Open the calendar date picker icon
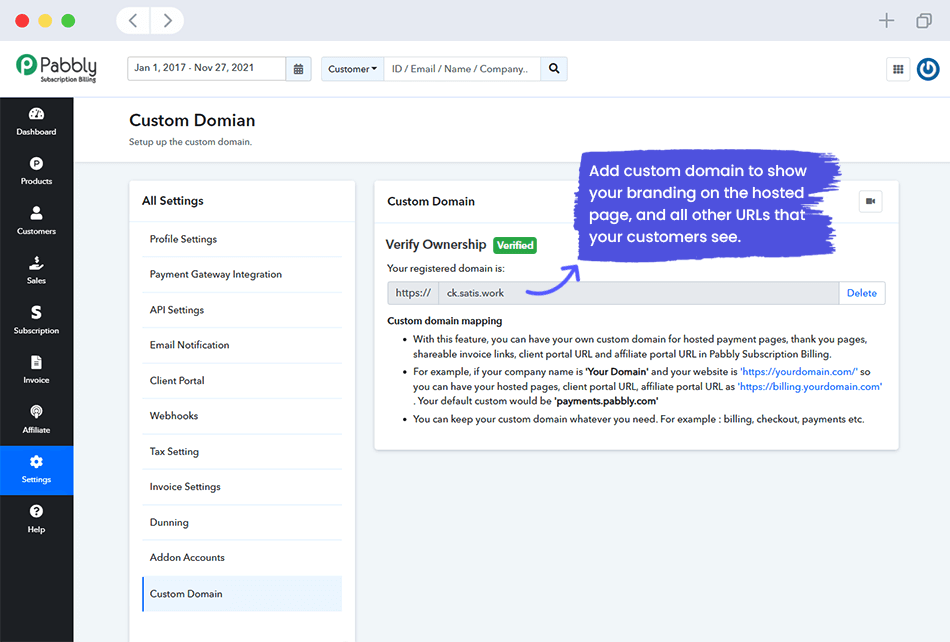The width and height of the screenshot is (950, 642). coord(297,69)
